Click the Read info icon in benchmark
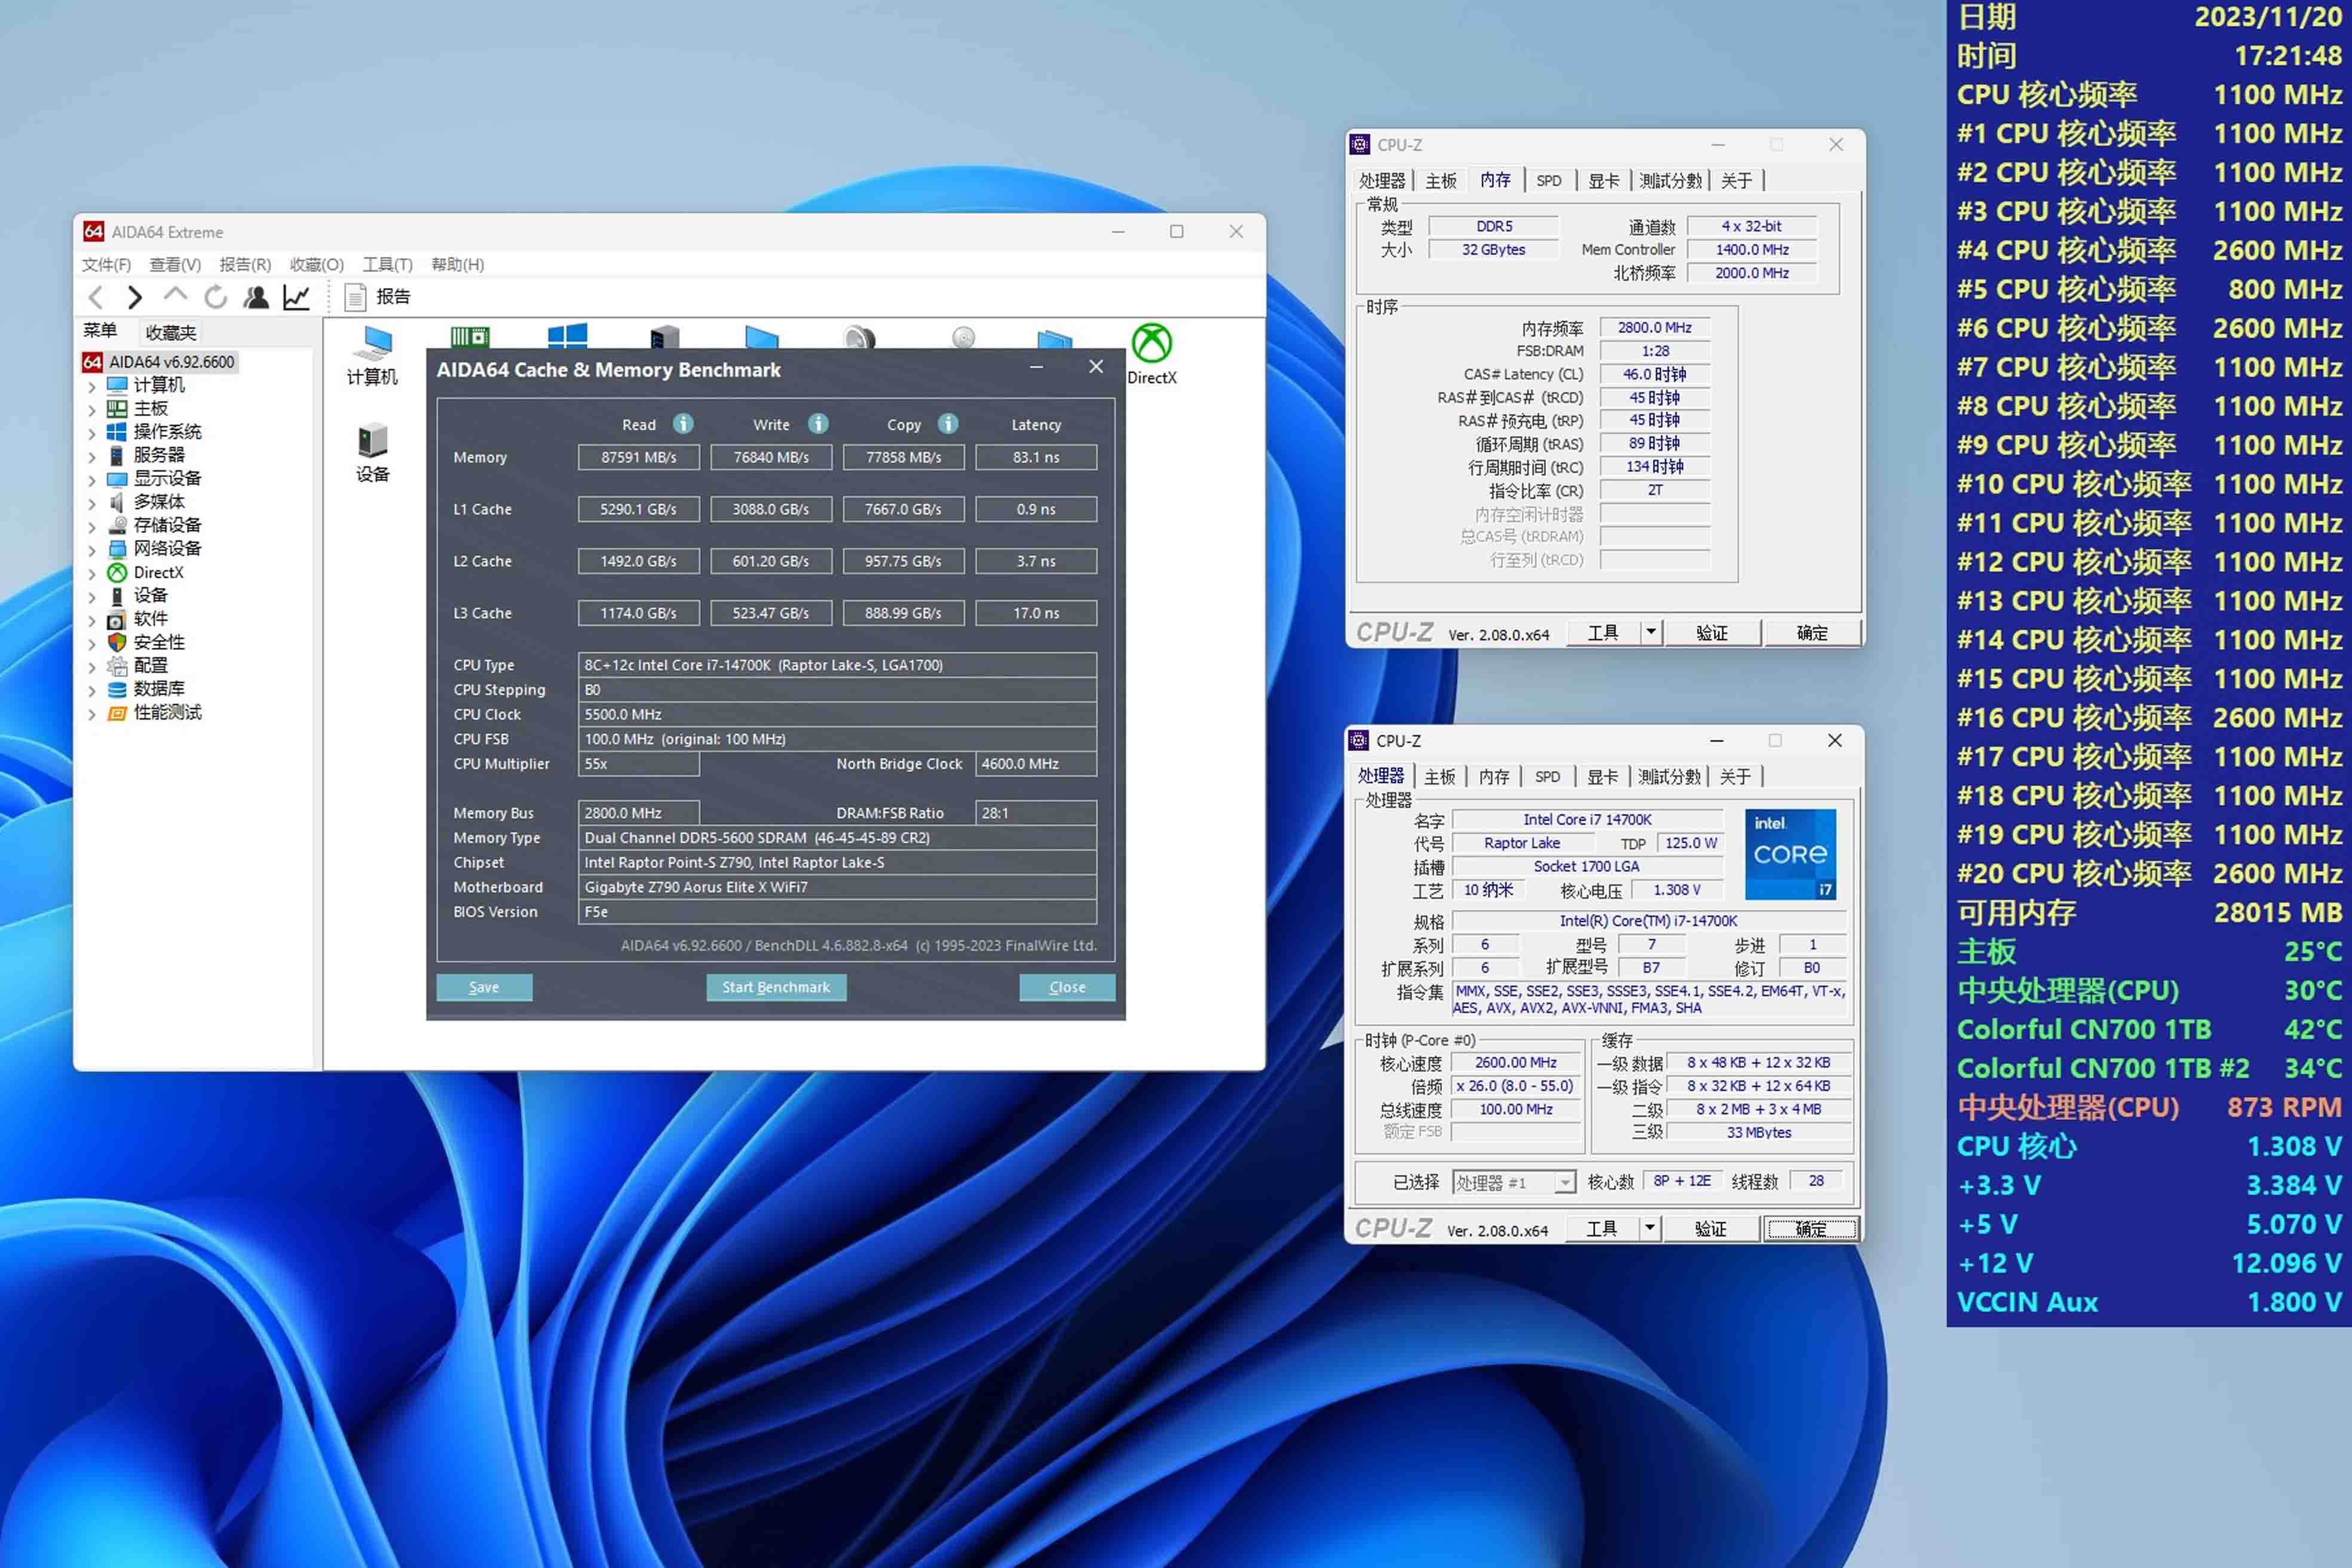Viewport: 2352px width, 1568px height. click(683, 424)
